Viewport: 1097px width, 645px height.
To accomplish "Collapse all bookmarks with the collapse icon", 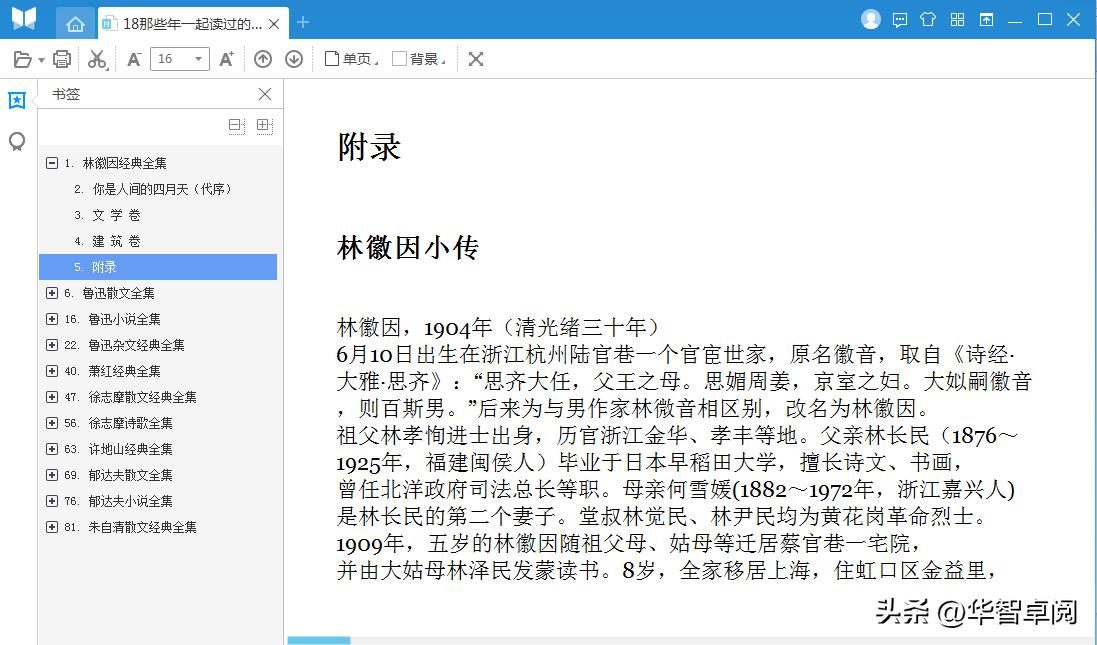I will click(234, 125).
